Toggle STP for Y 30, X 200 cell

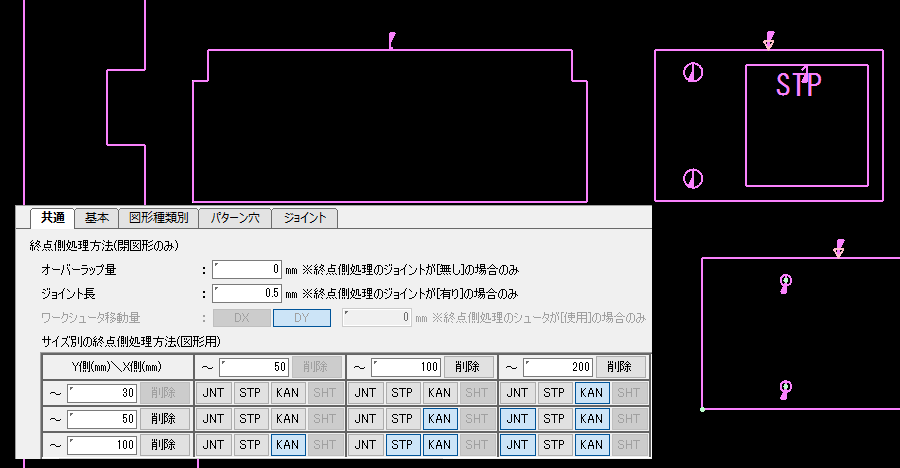pos(554,393)
